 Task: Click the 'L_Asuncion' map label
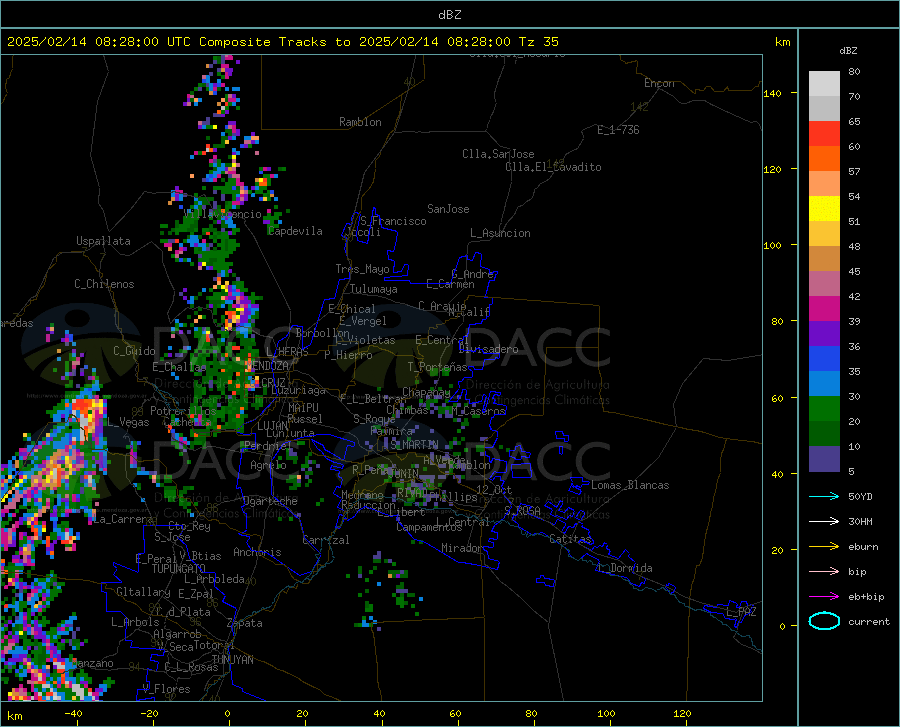point(500,233)
